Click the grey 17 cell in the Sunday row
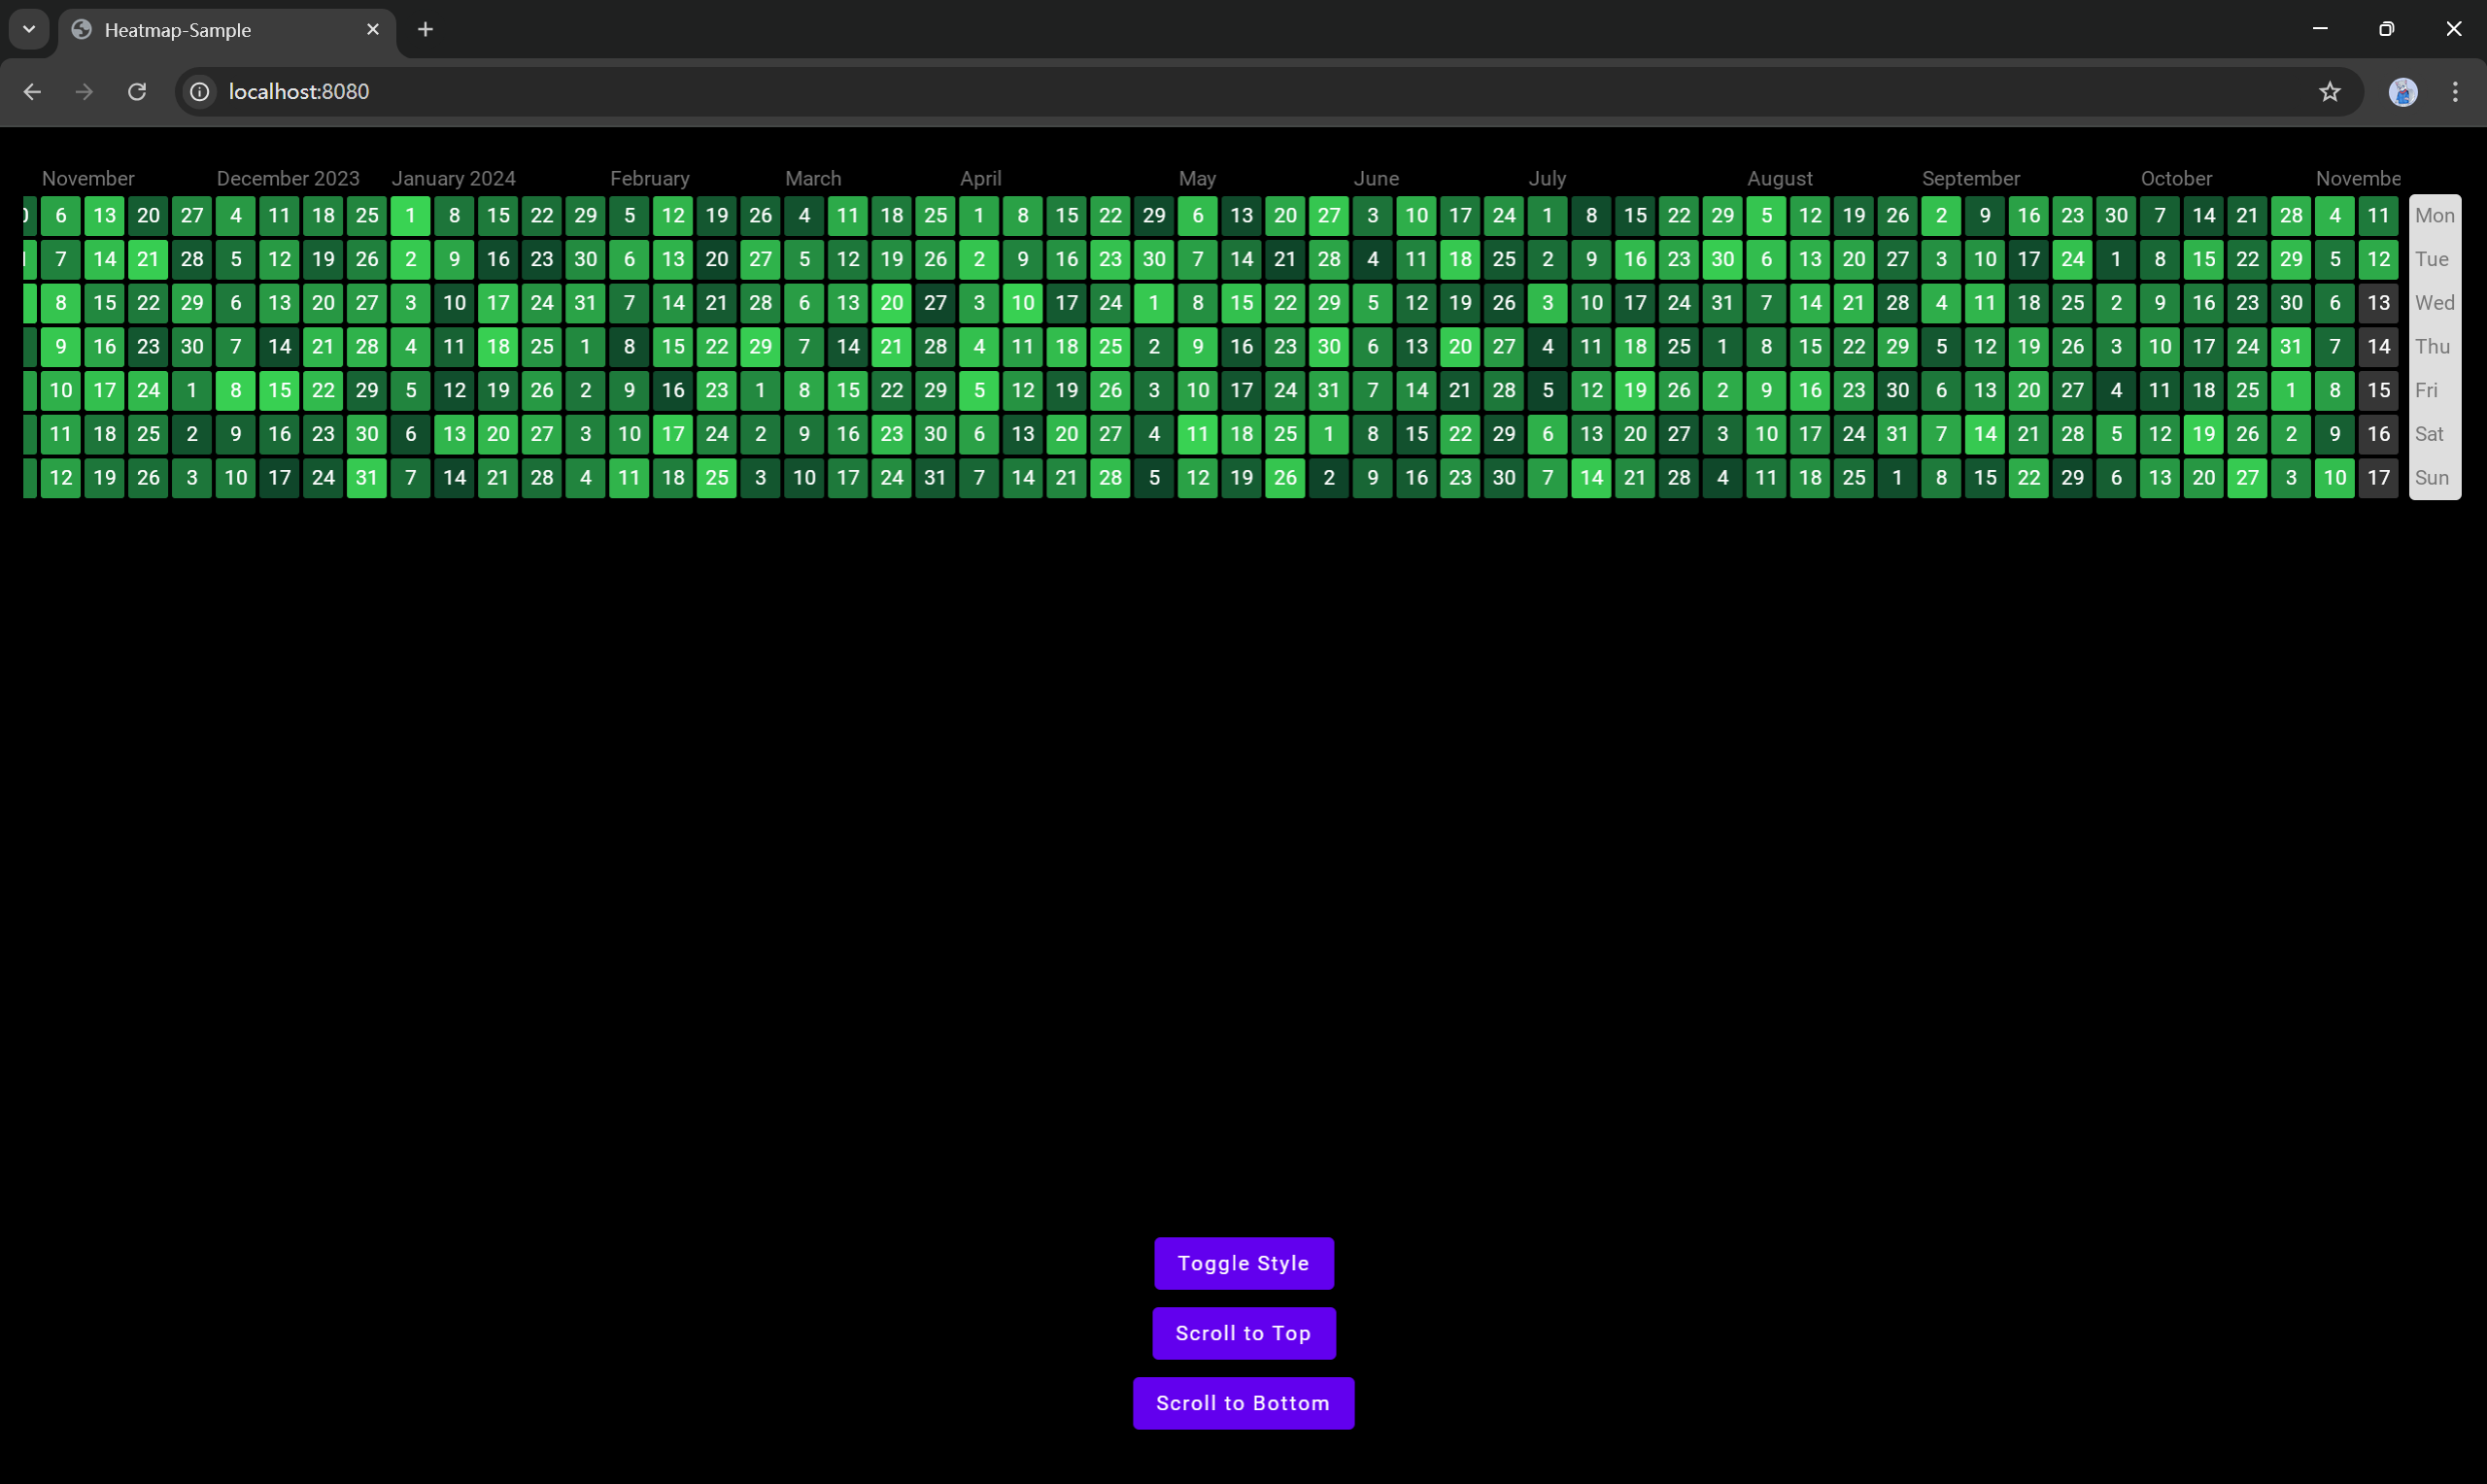Screen dimensions: 2487x1484 pyautogui.click(x=2378, y=478)
